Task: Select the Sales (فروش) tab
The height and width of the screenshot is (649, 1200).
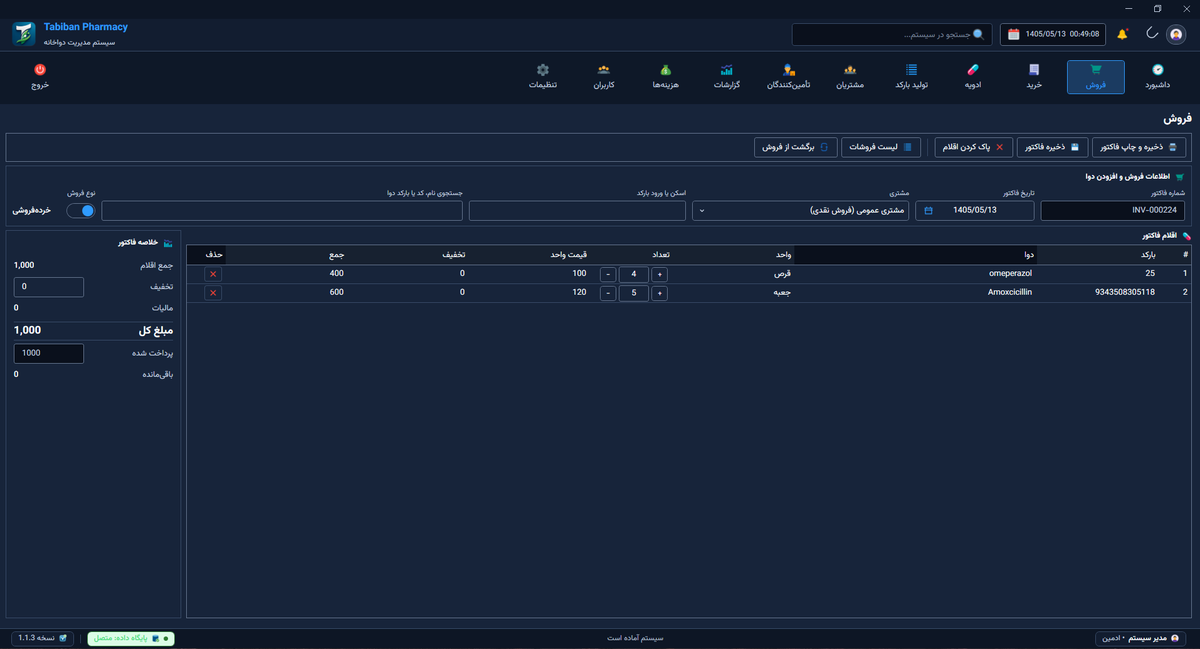Action: 1096,77
